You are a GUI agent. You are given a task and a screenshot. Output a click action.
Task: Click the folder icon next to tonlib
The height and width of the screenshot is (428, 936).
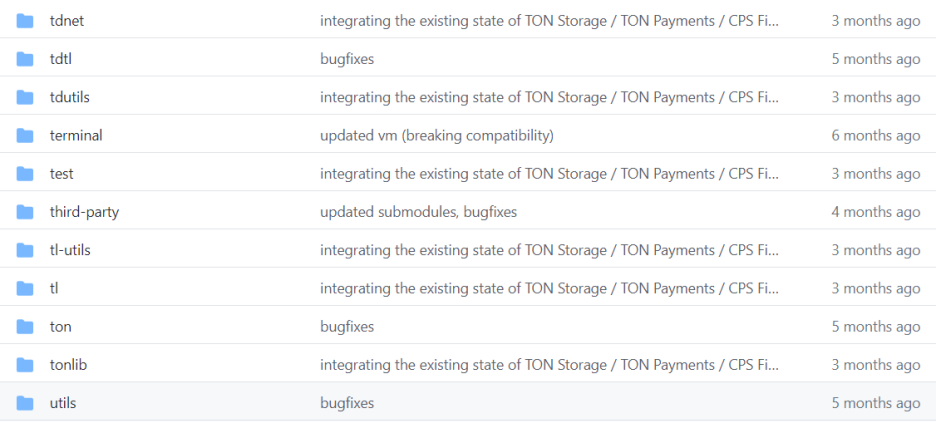point(24,365)
